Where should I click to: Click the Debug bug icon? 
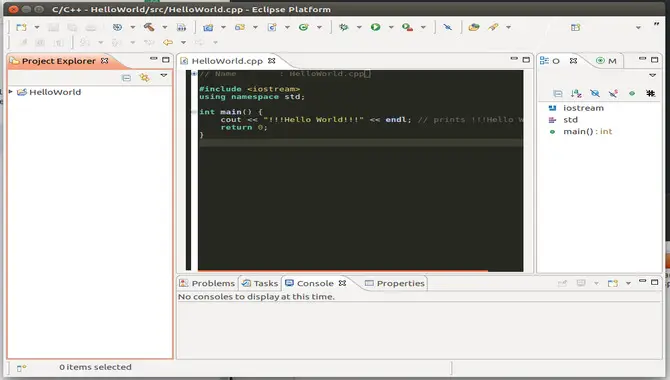pyautogui.click(x=344, y=27)
